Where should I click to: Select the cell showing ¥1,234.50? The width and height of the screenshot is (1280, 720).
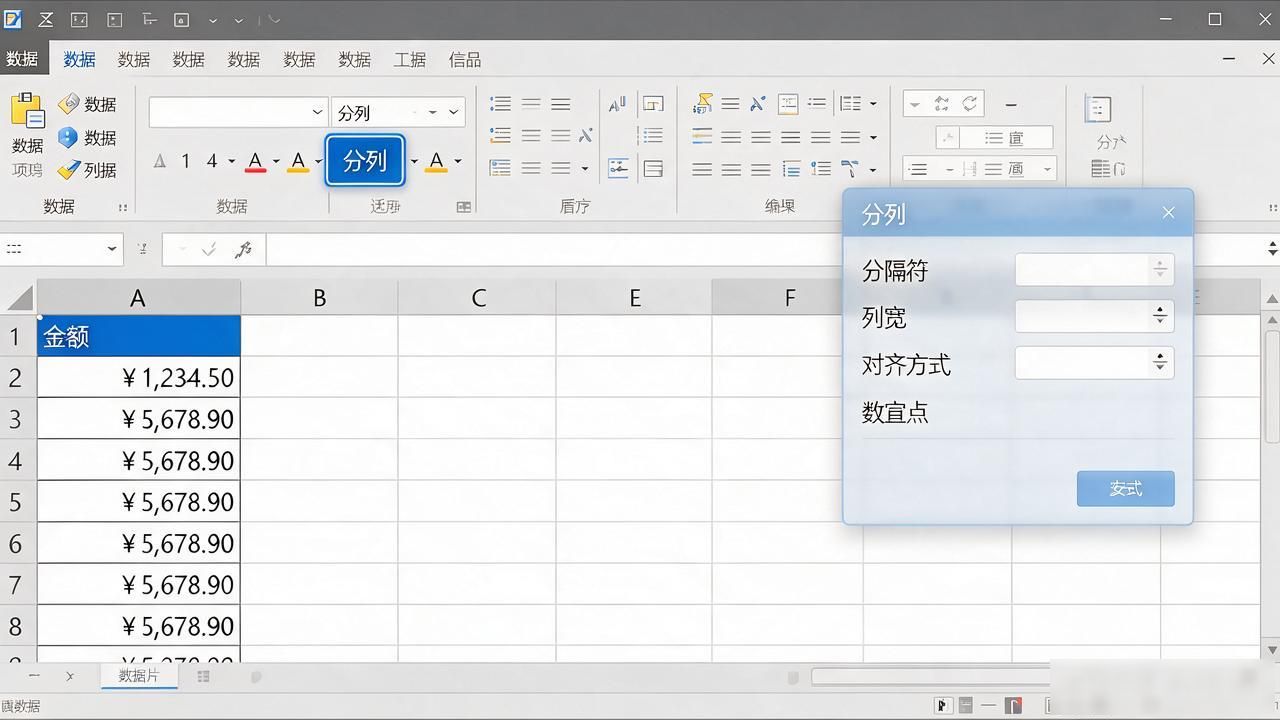[139, 377]
